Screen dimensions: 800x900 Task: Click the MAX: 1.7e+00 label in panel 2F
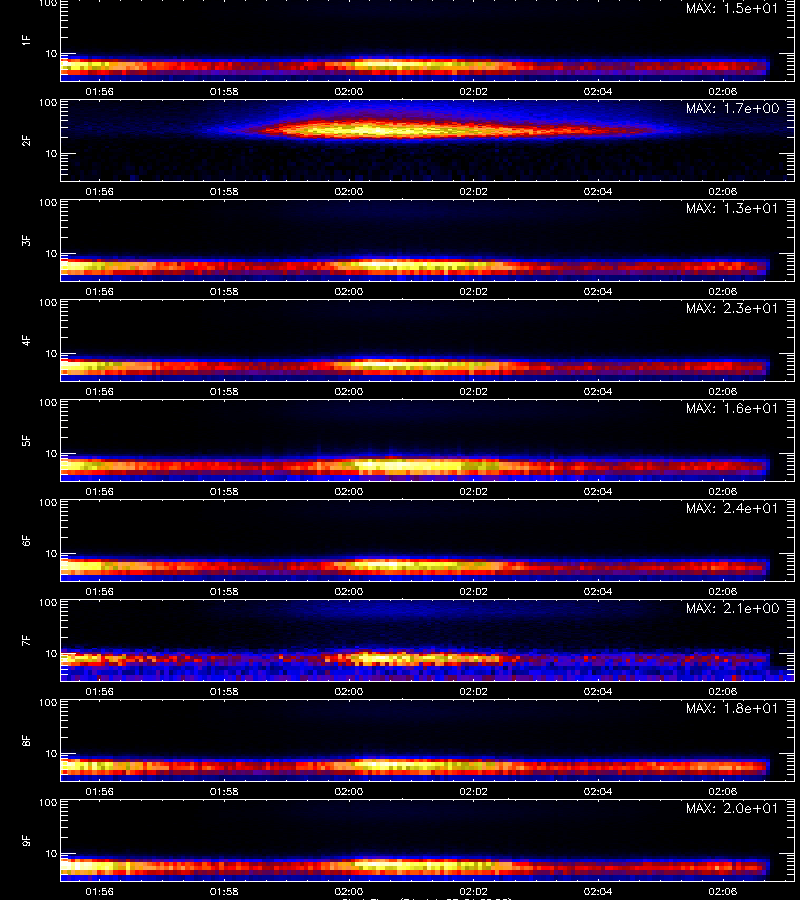pos(732,108)
